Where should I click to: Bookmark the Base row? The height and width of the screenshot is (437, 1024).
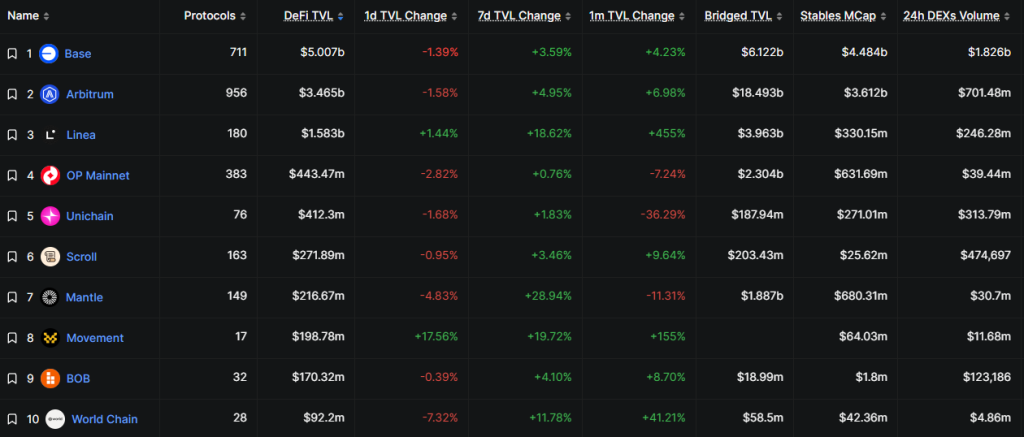pyautogui.click(x=12, y=53)
